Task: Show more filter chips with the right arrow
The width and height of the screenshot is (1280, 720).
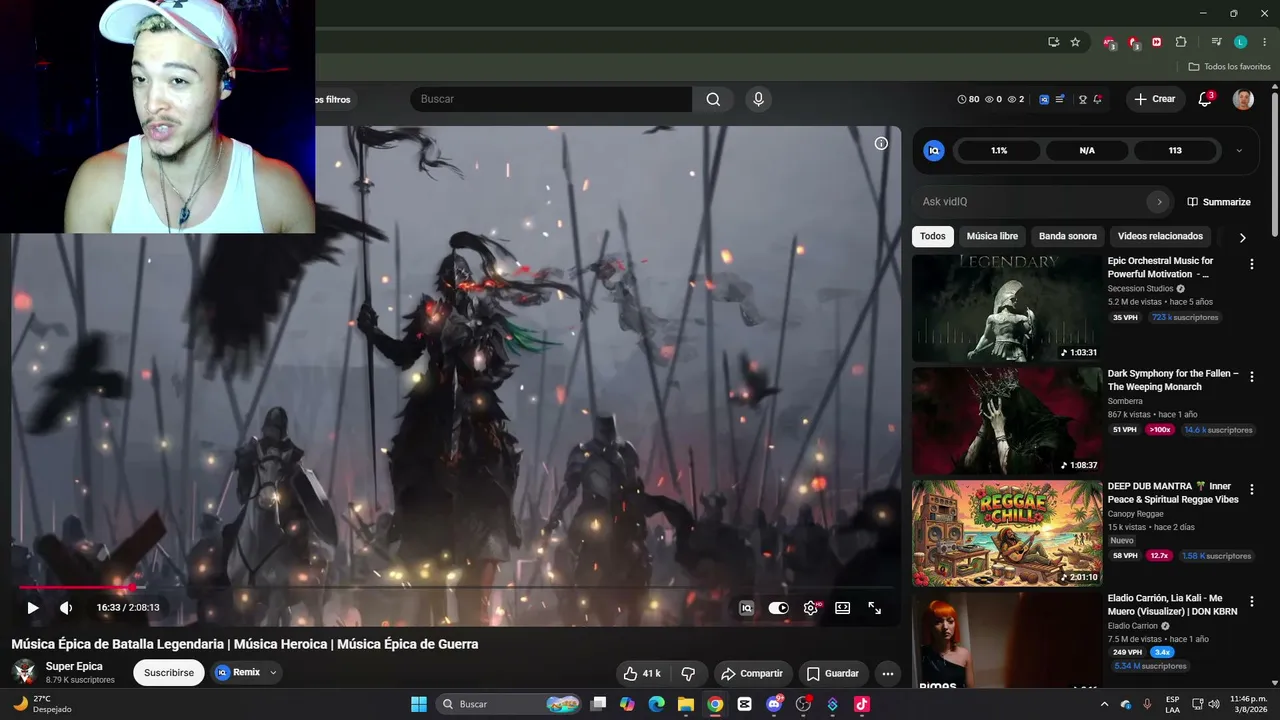Action: 1242,237
